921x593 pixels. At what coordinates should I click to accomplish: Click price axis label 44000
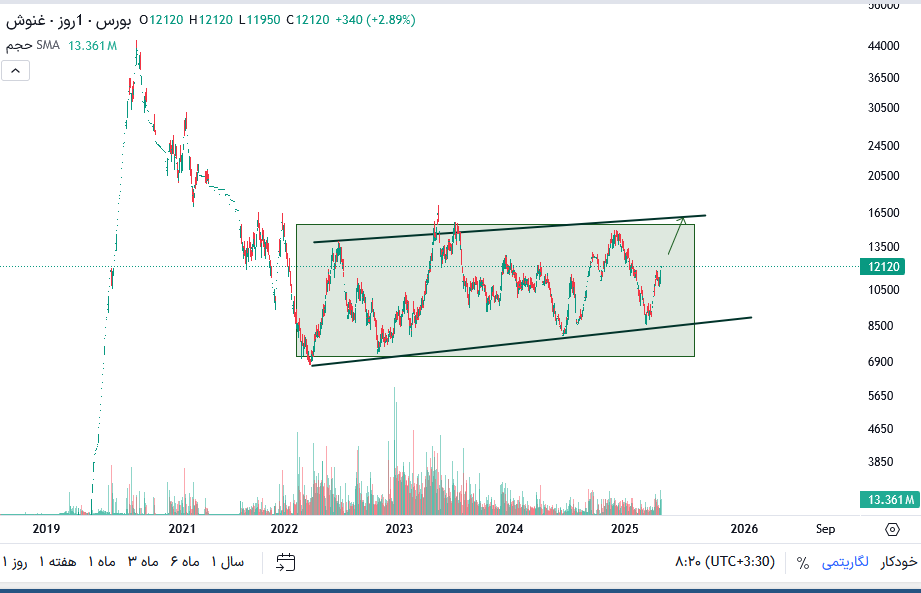[883, 46]
